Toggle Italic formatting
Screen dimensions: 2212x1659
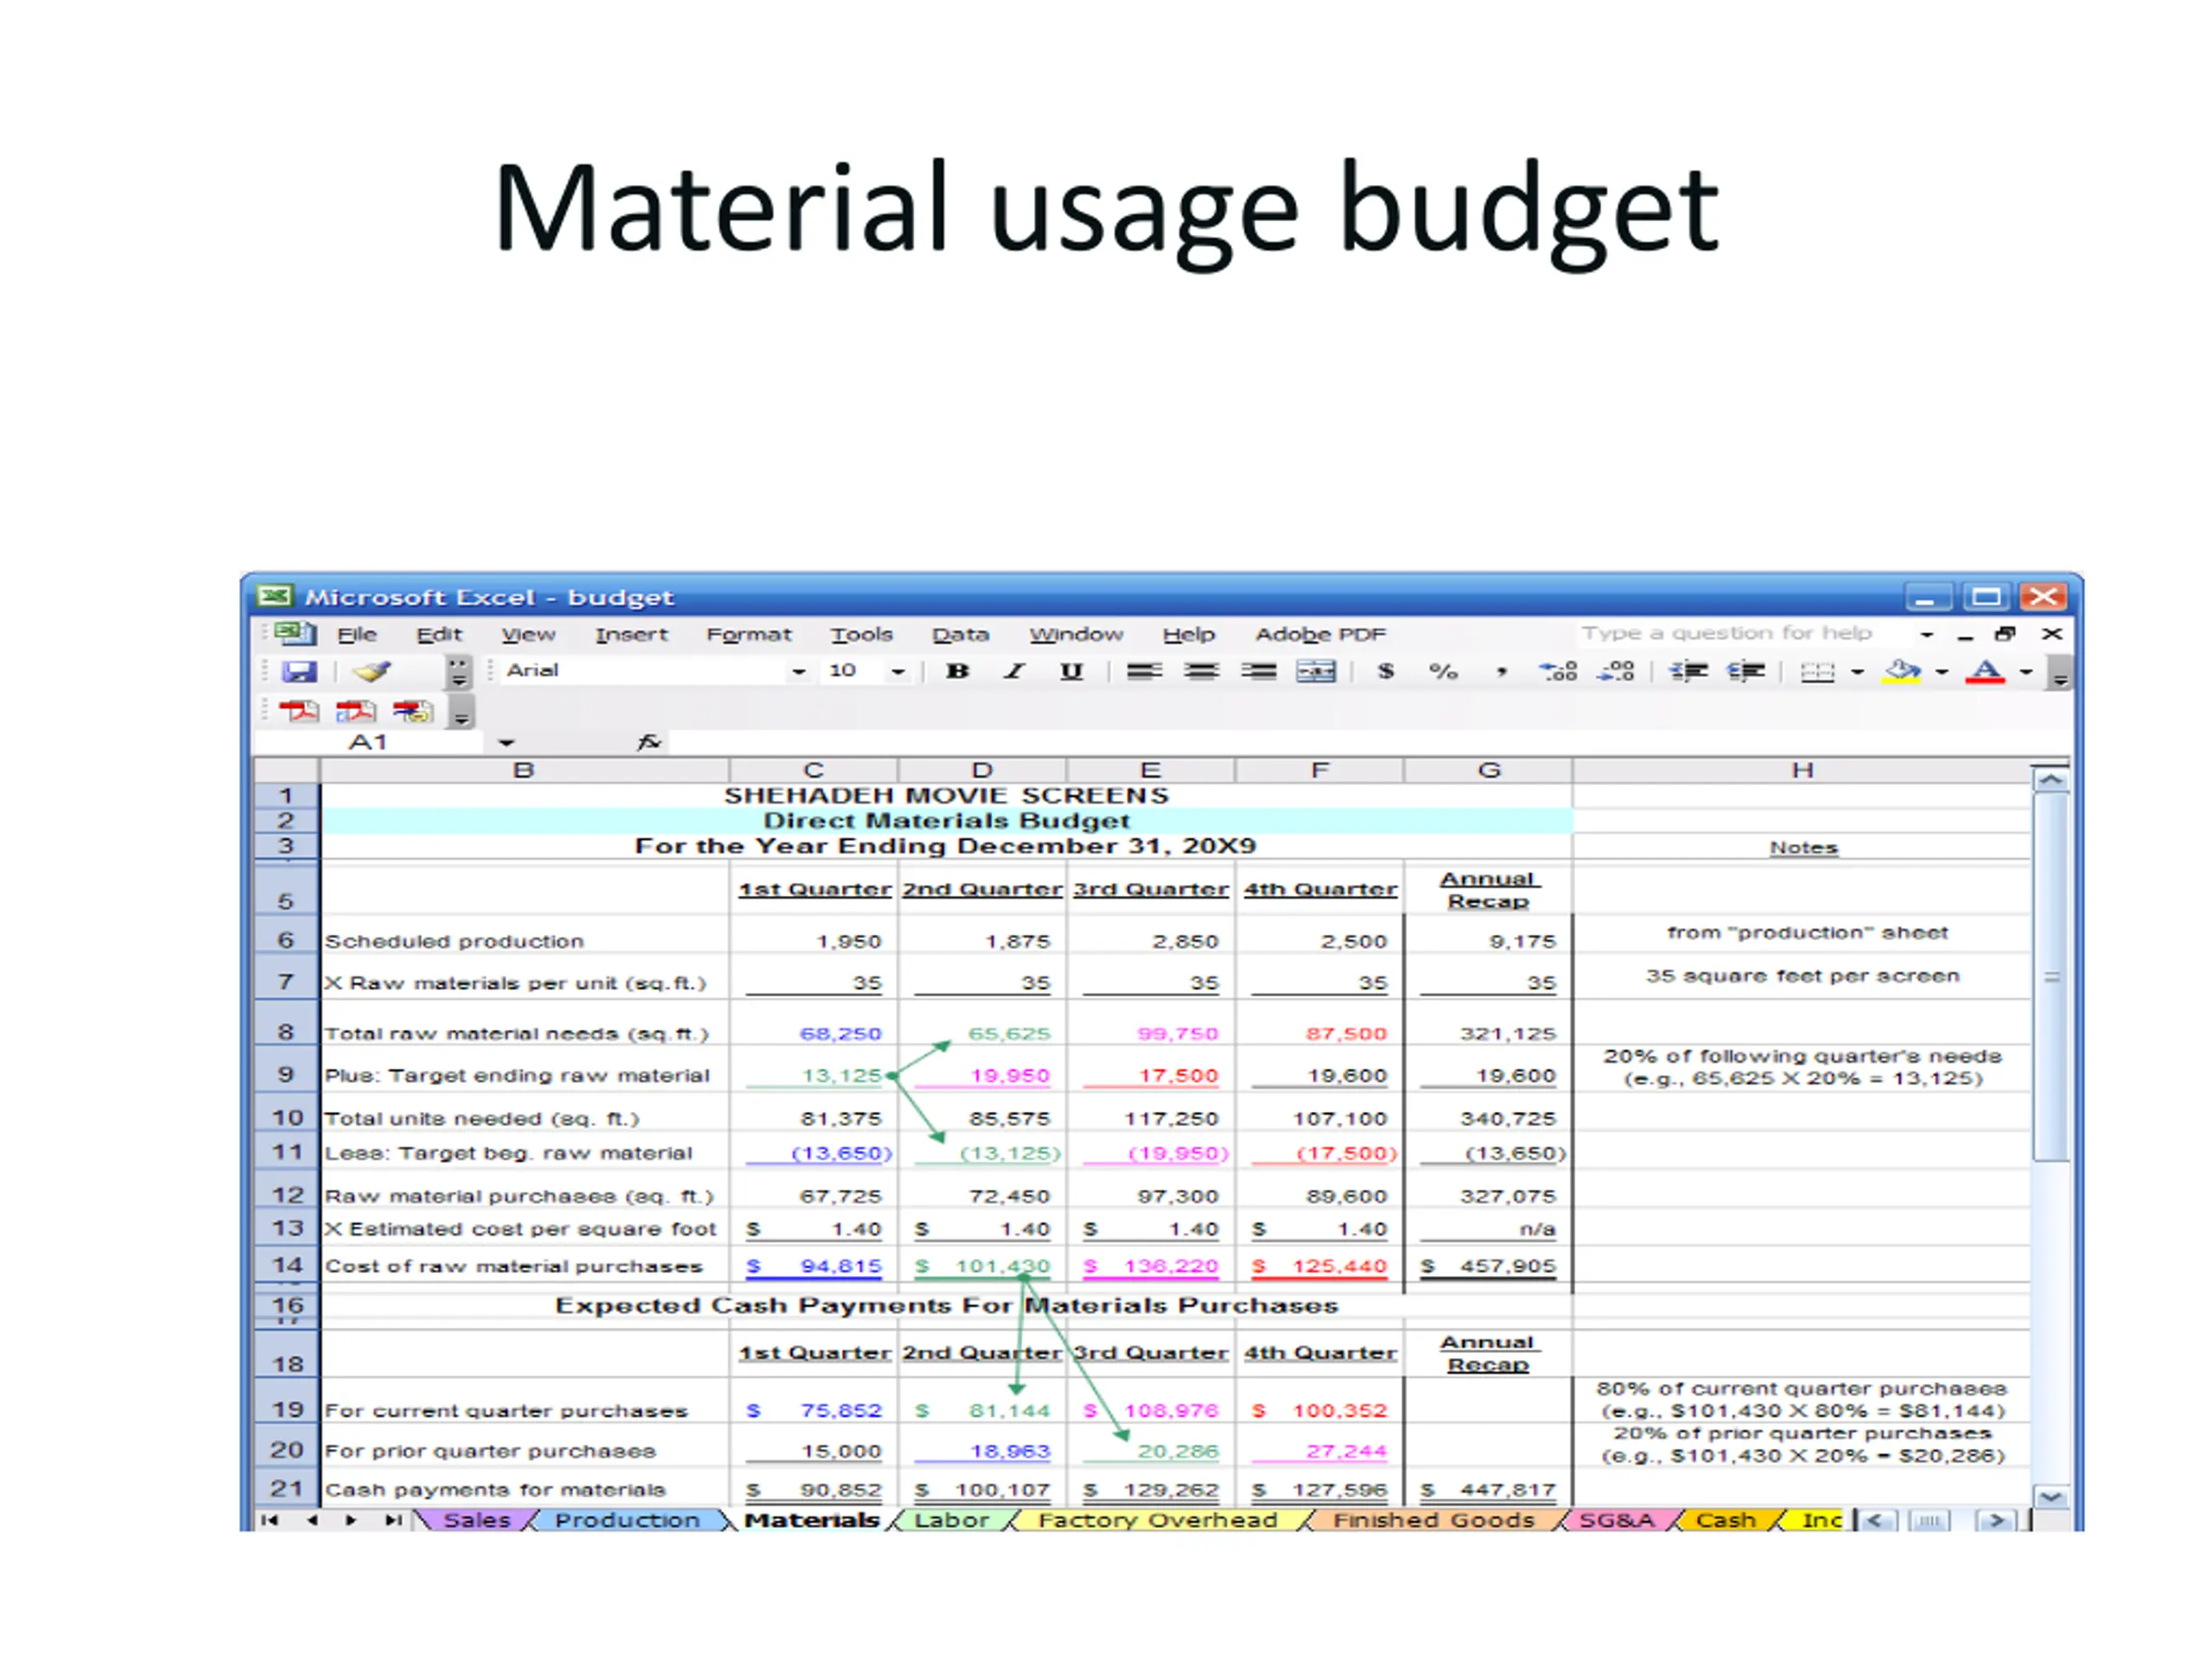coord(1014,672)
